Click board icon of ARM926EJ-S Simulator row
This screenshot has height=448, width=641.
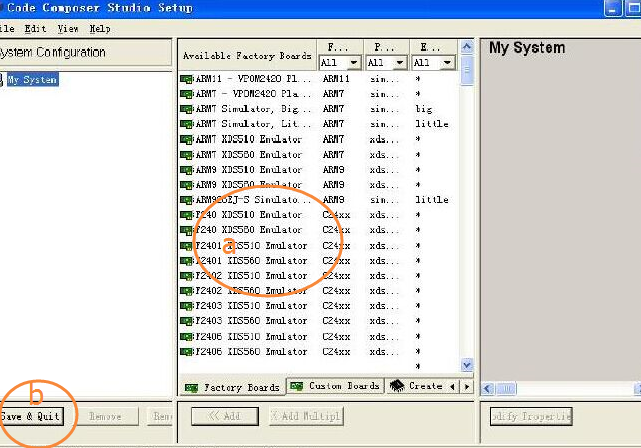(x=186, y=200)
